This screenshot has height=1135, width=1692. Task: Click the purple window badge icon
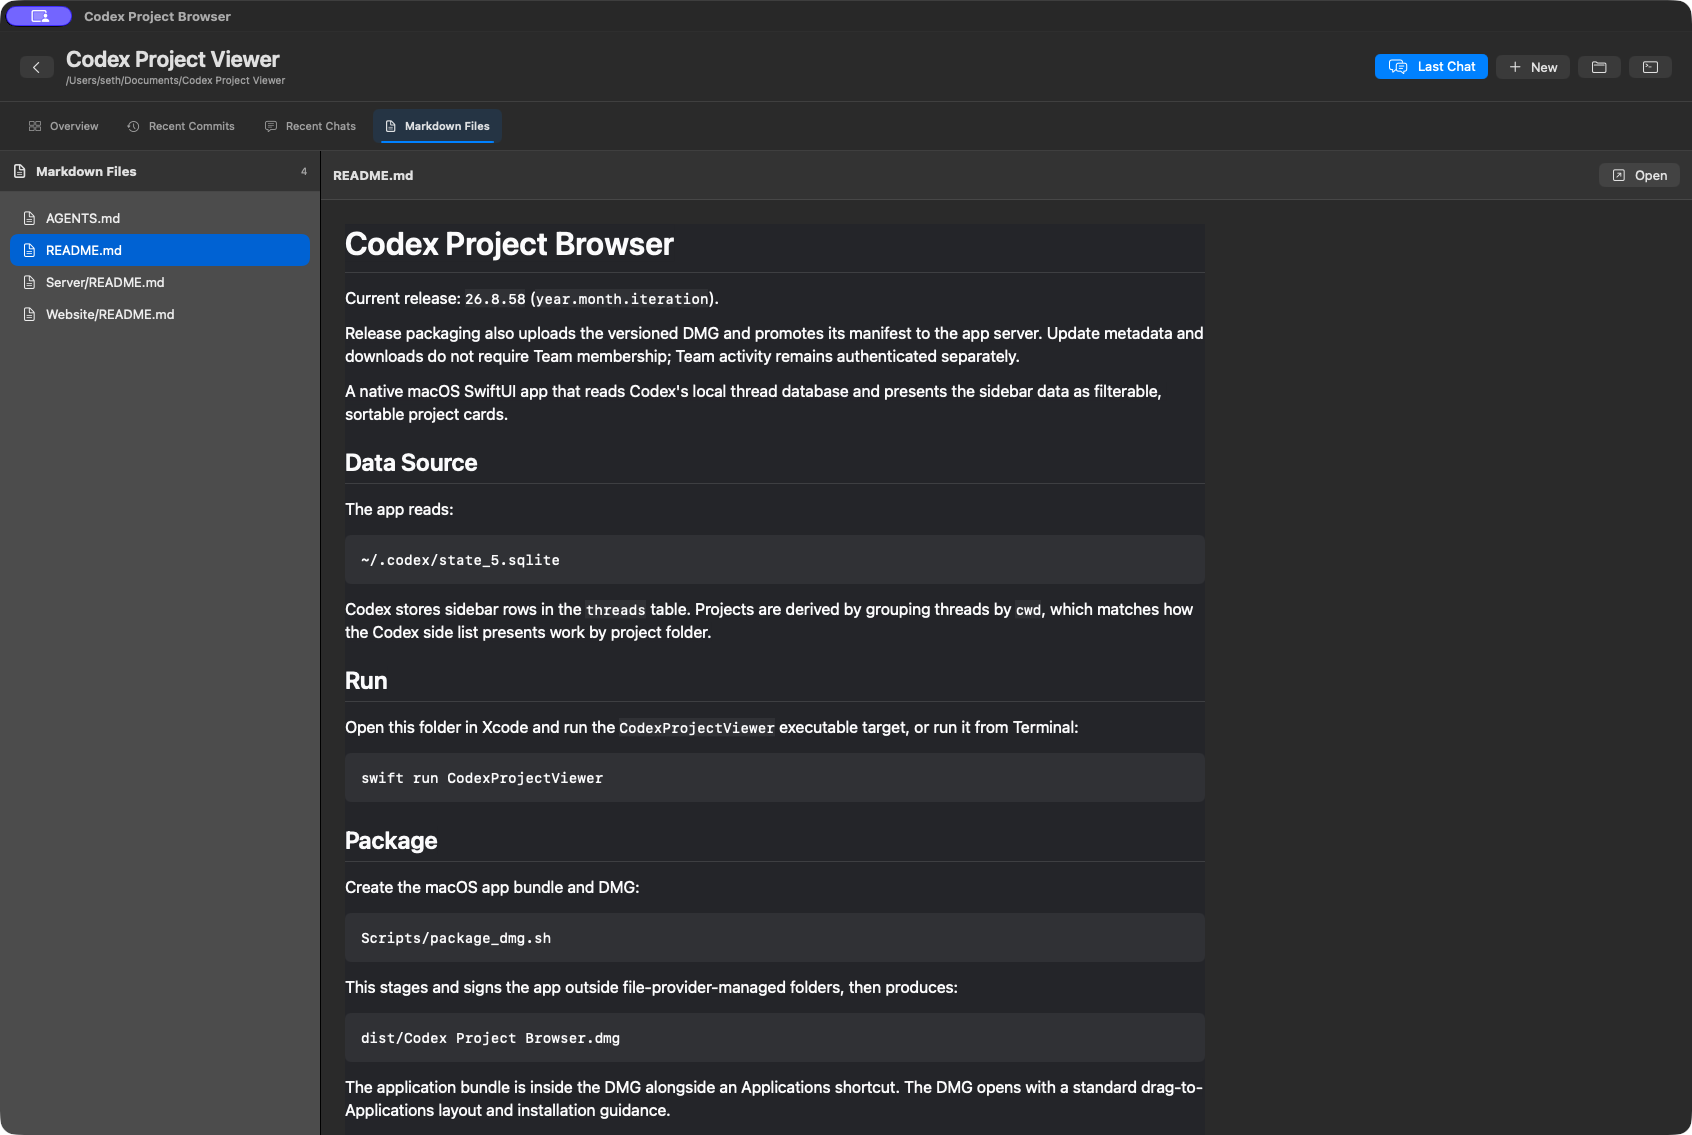click(x=39, y=16)
